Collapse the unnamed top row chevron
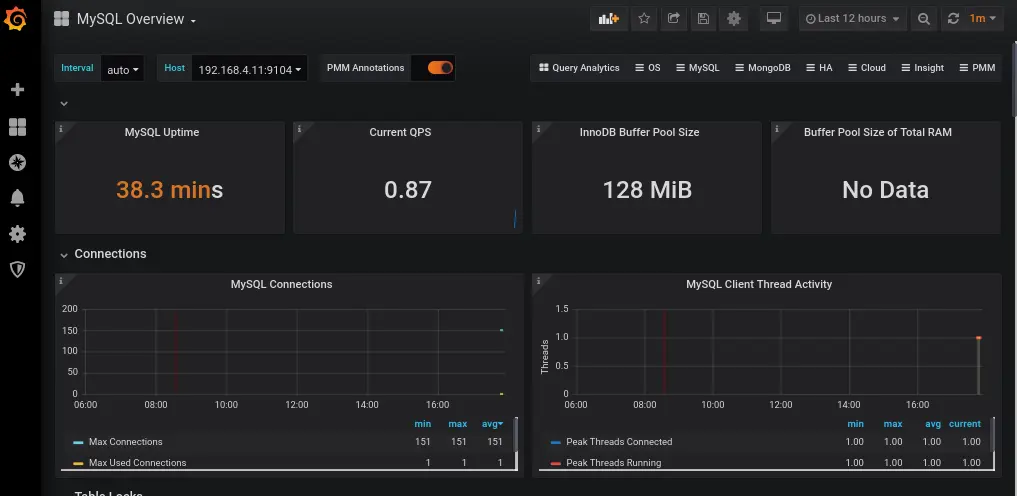Screen dimensions: 1017x496 point(64,104)
